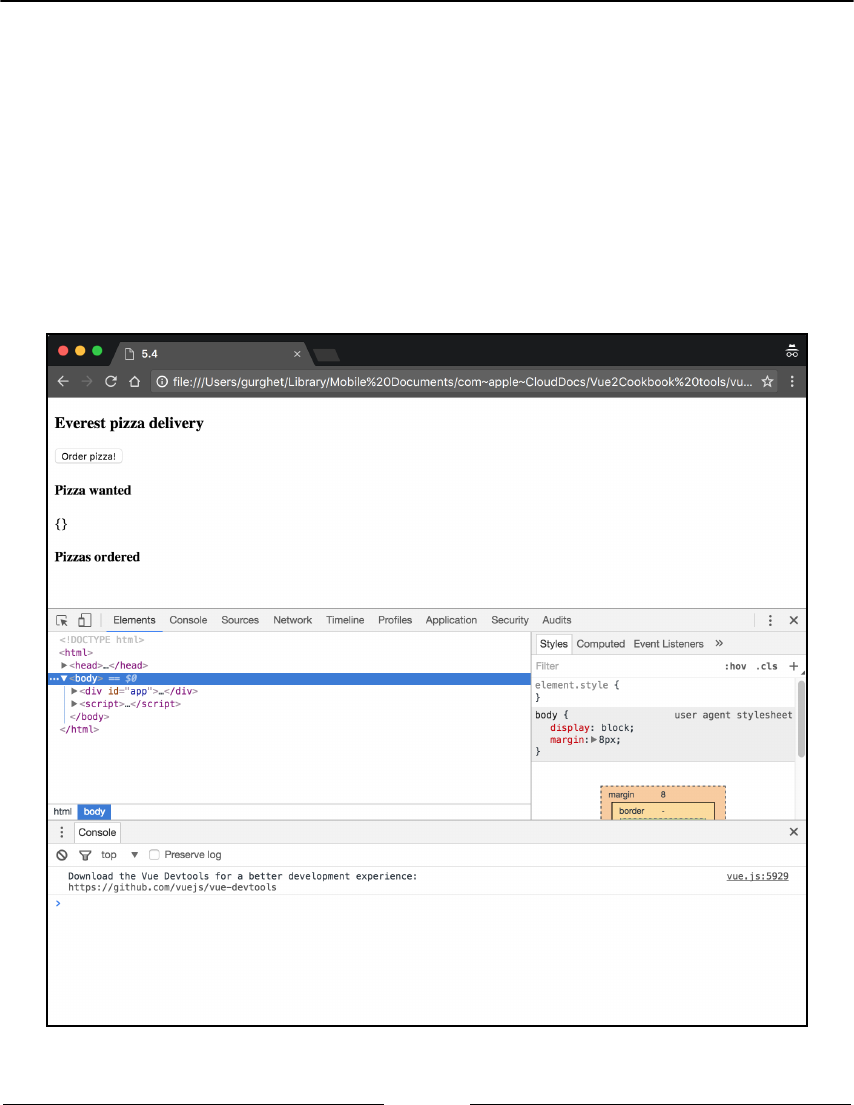Open the Profiles tab

coord(395,620)
